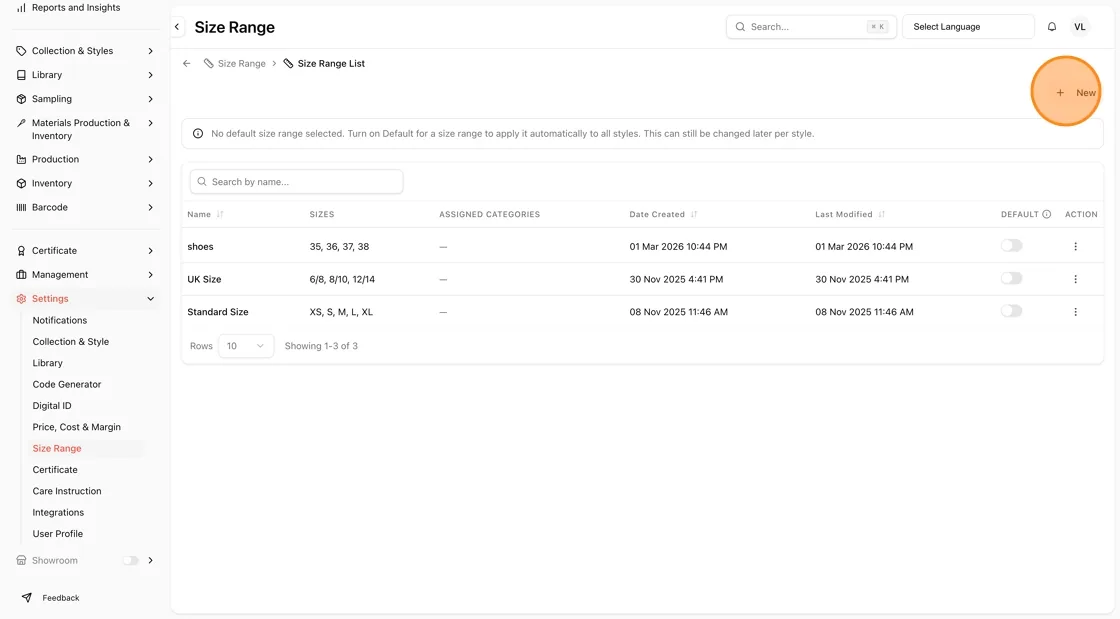Click the Materials Production tool icon
This screenshot has height=619, width=1120.
tap(21, 123)
